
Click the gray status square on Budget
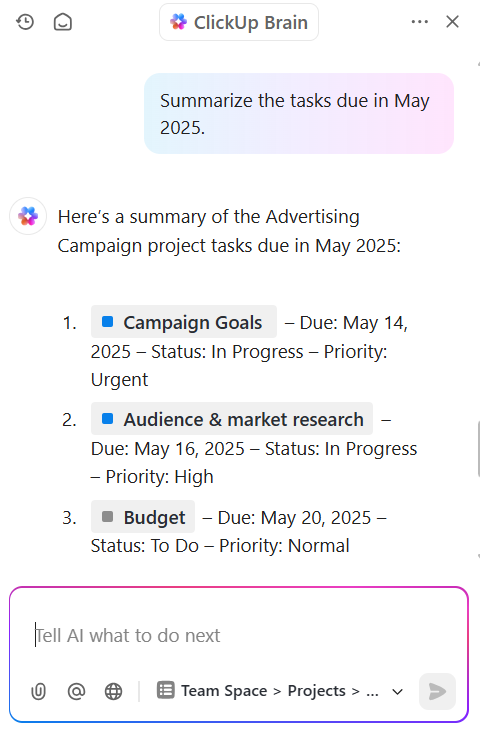[x=108, y=517]
